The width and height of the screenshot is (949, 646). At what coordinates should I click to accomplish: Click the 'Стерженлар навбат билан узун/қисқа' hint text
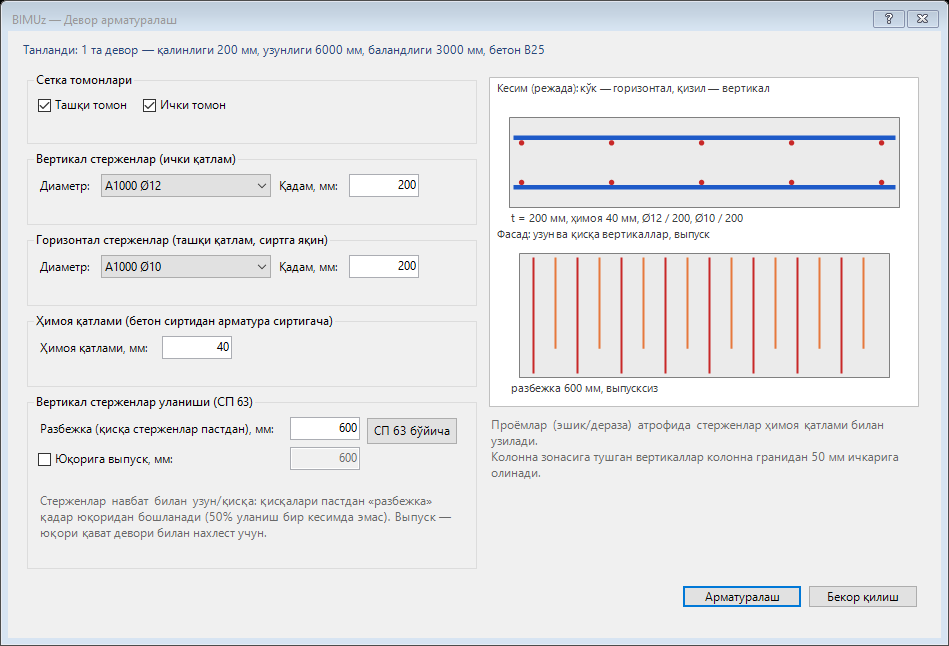coord(246,517)
